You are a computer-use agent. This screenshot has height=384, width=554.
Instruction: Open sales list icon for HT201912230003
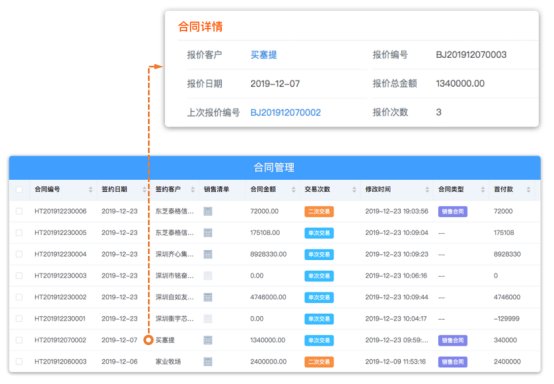208,276
